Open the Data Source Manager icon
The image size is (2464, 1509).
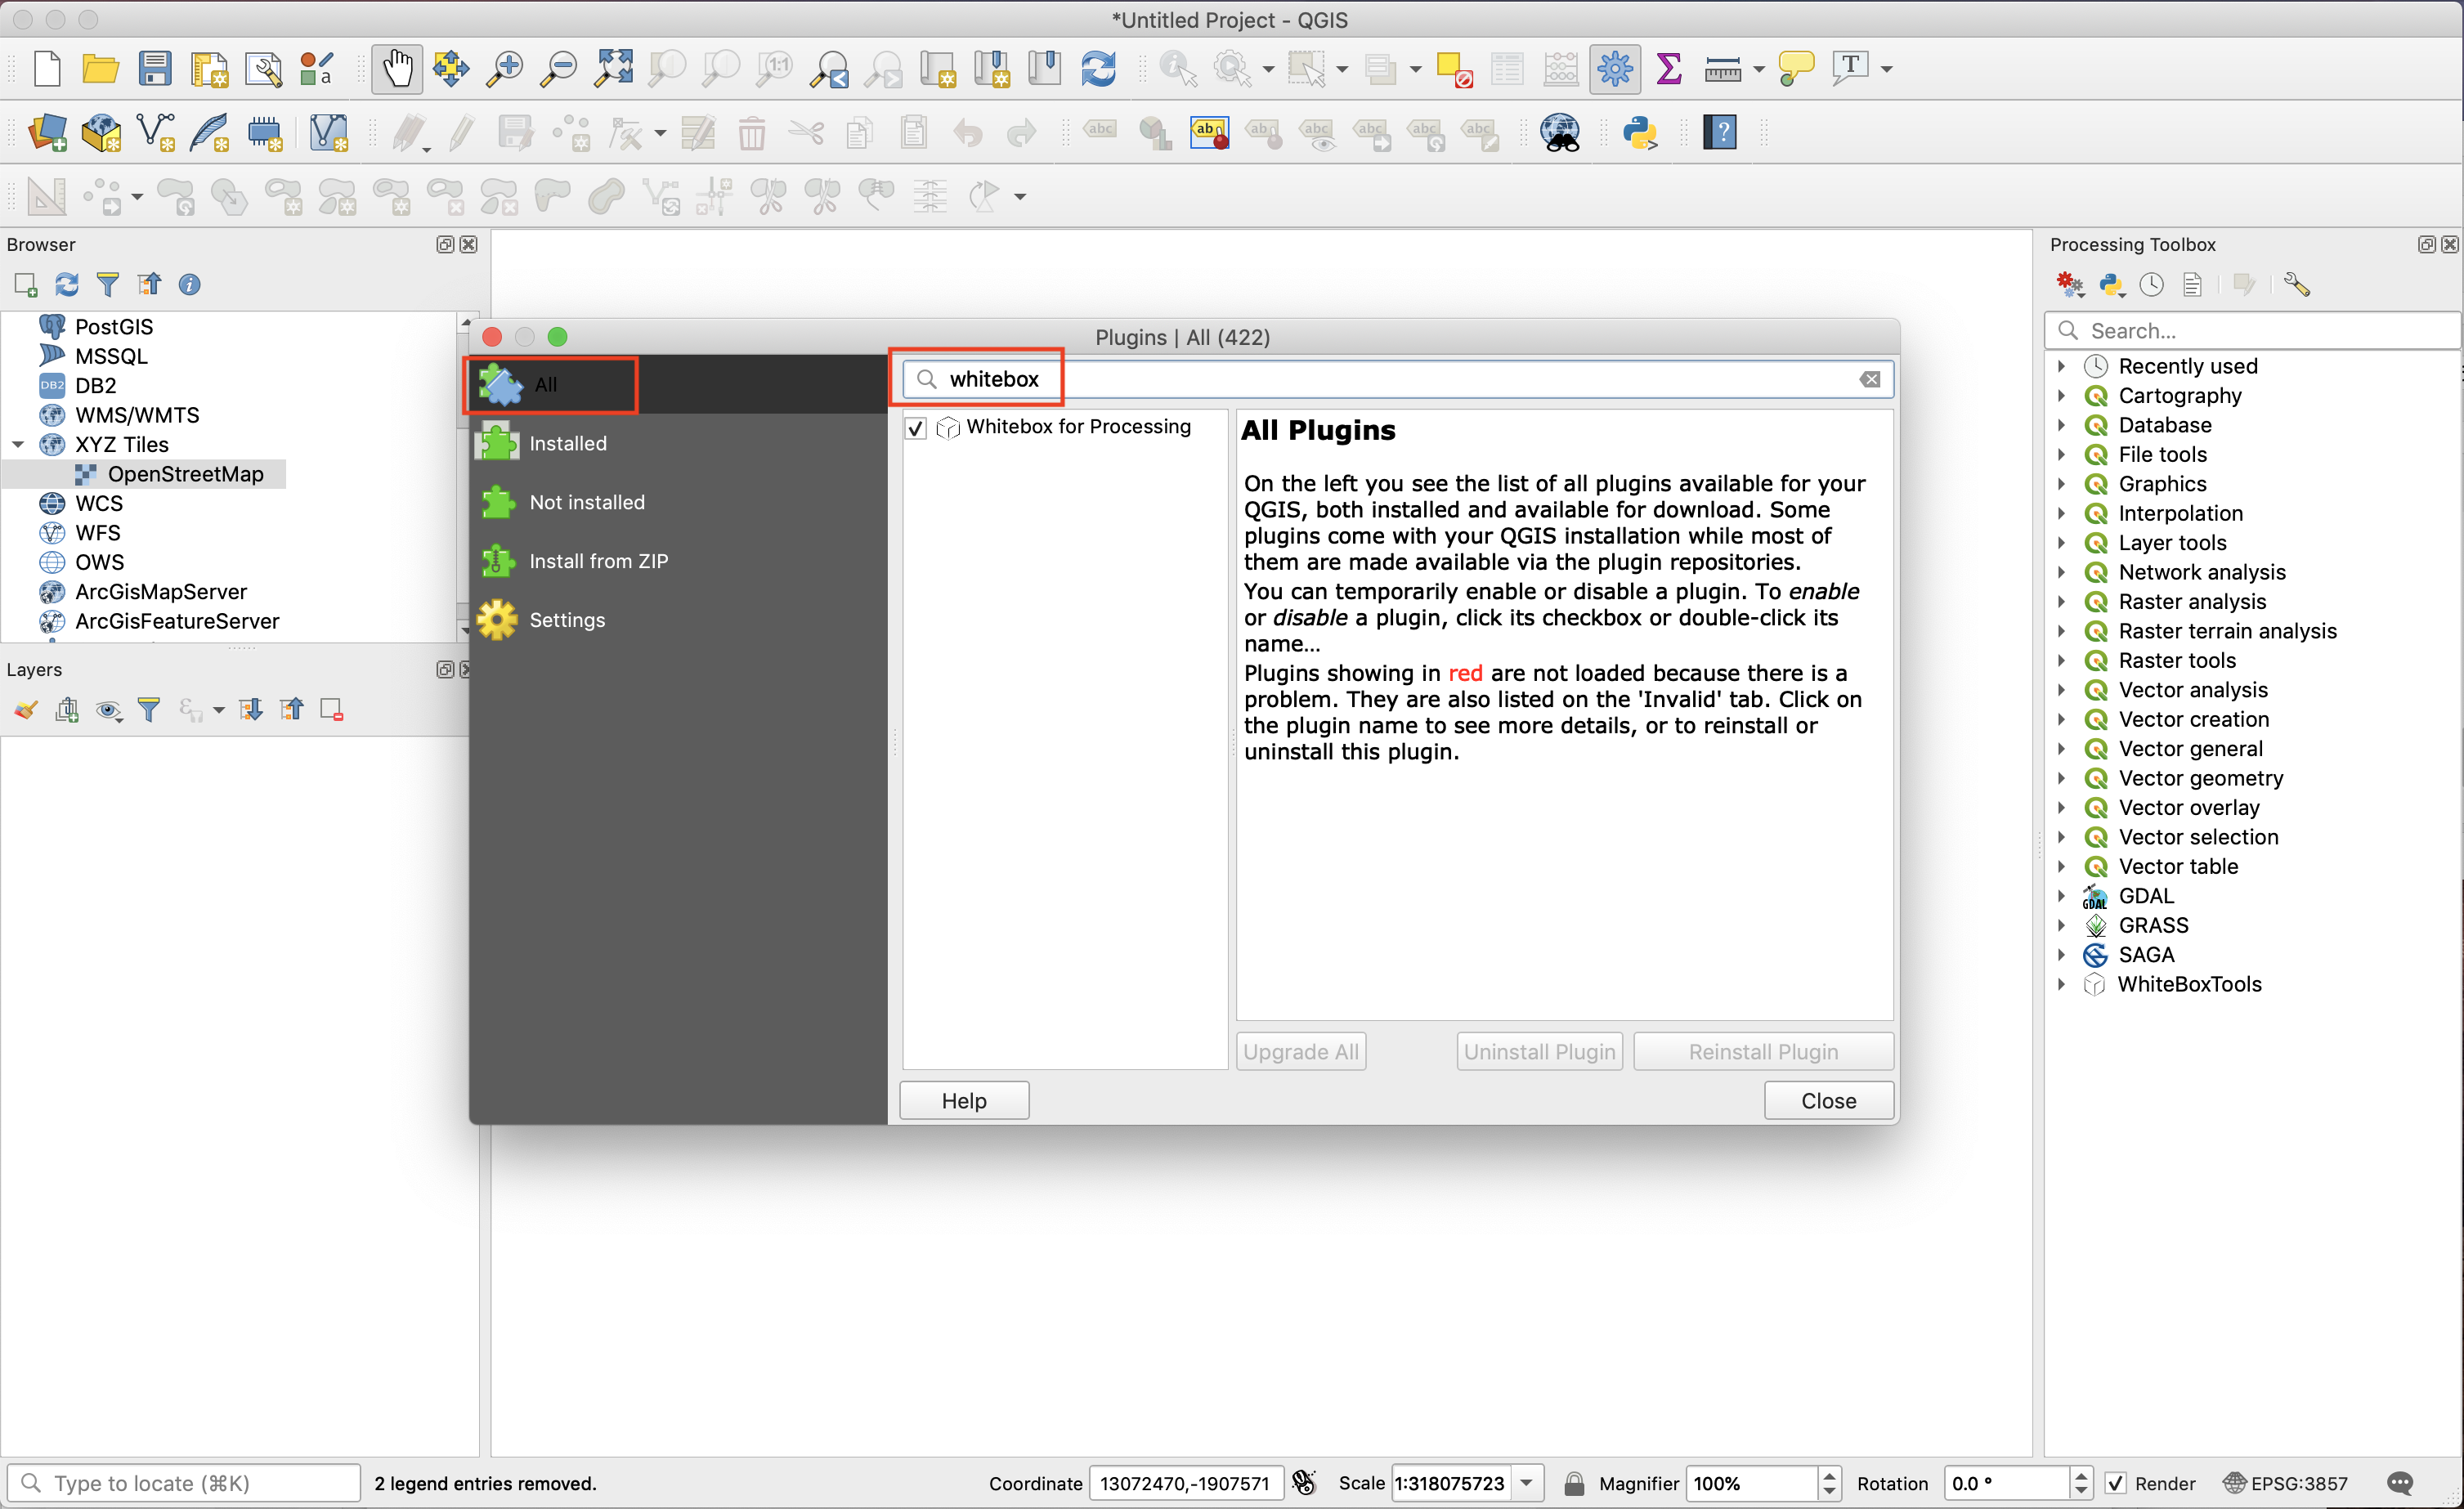point(47,132)
